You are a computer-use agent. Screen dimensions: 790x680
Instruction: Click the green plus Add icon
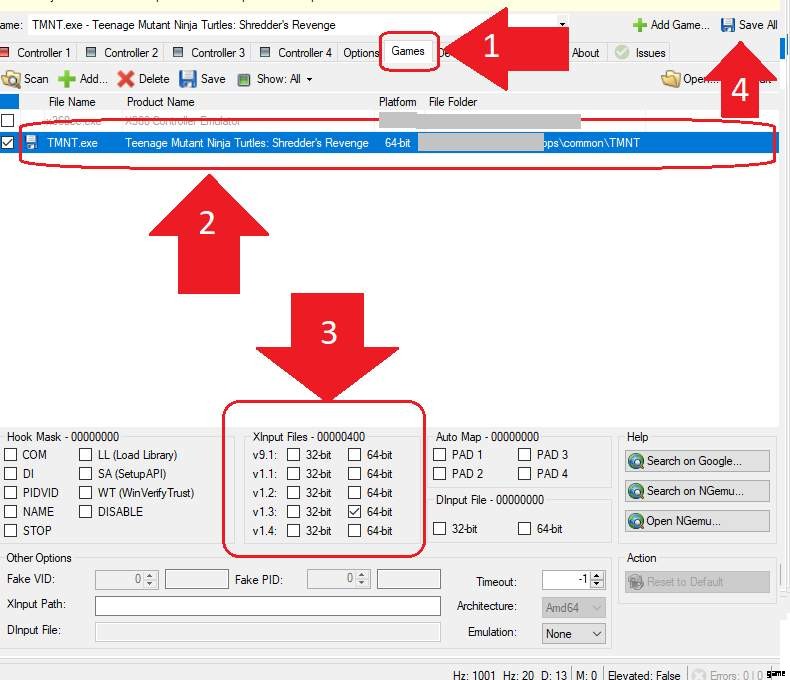[67, 79]
